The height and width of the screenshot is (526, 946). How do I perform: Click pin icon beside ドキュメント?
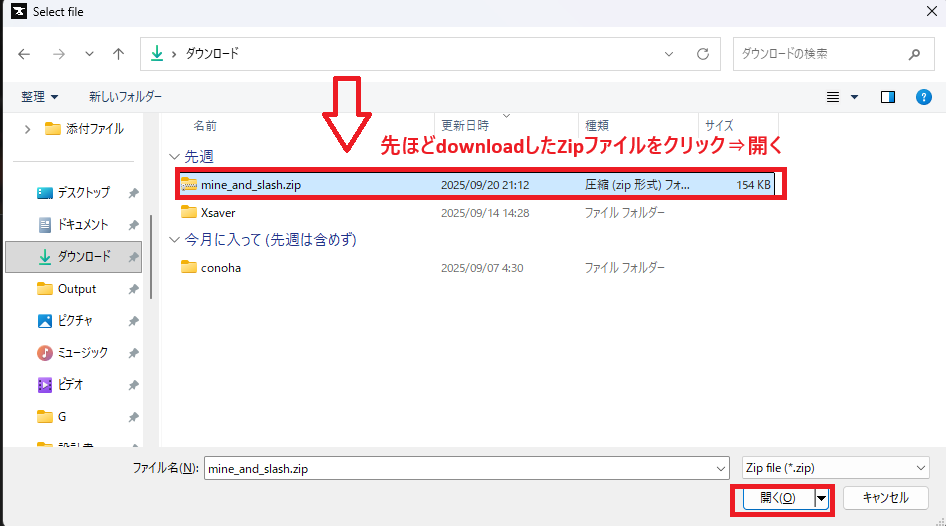click(133, 225)
